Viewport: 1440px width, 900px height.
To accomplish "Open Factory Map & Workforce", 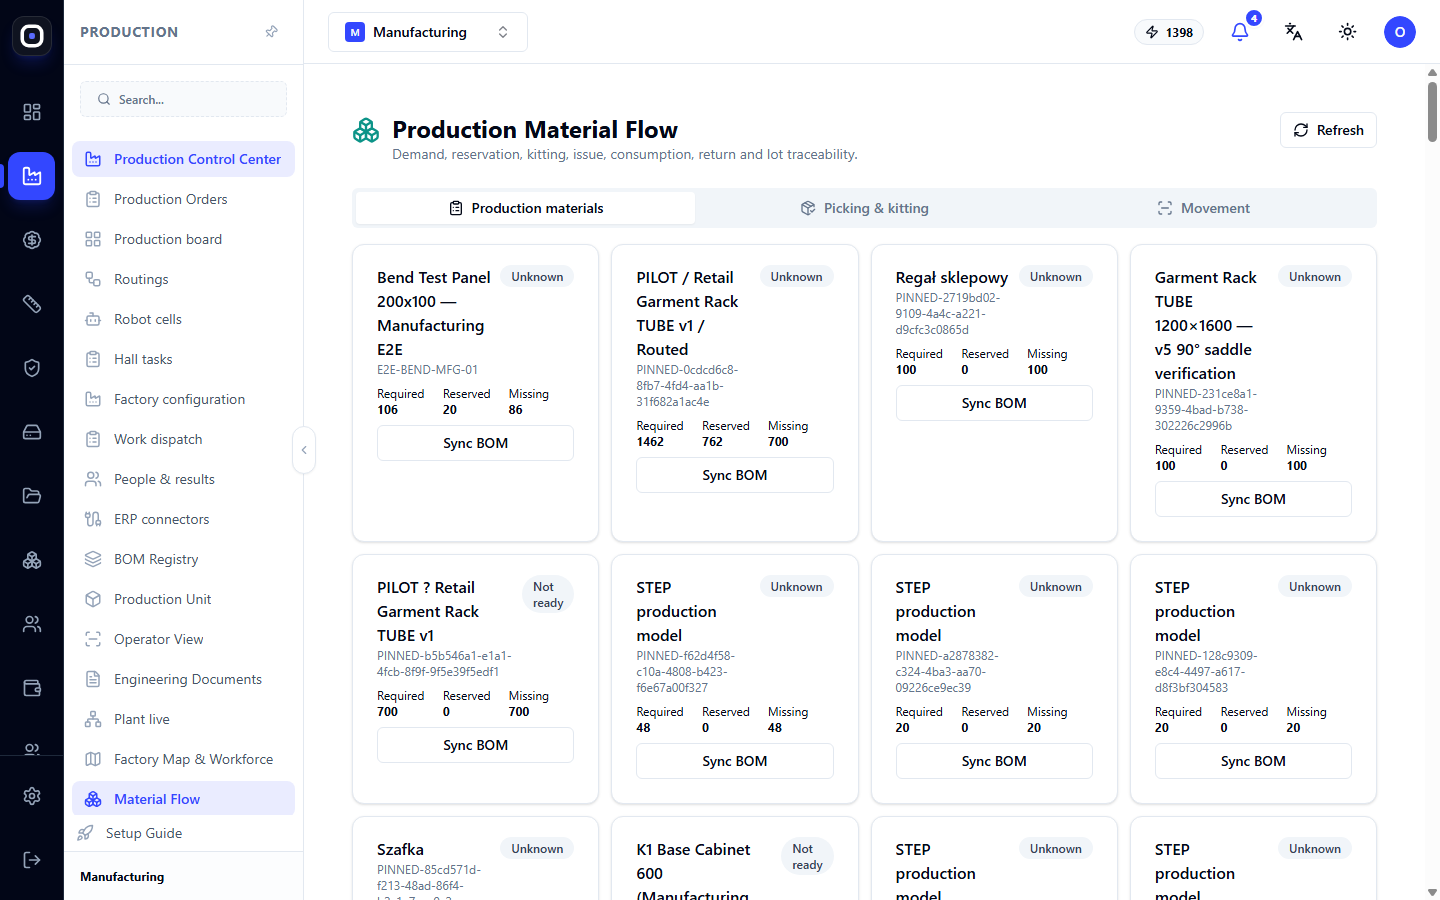I will 183,759.
